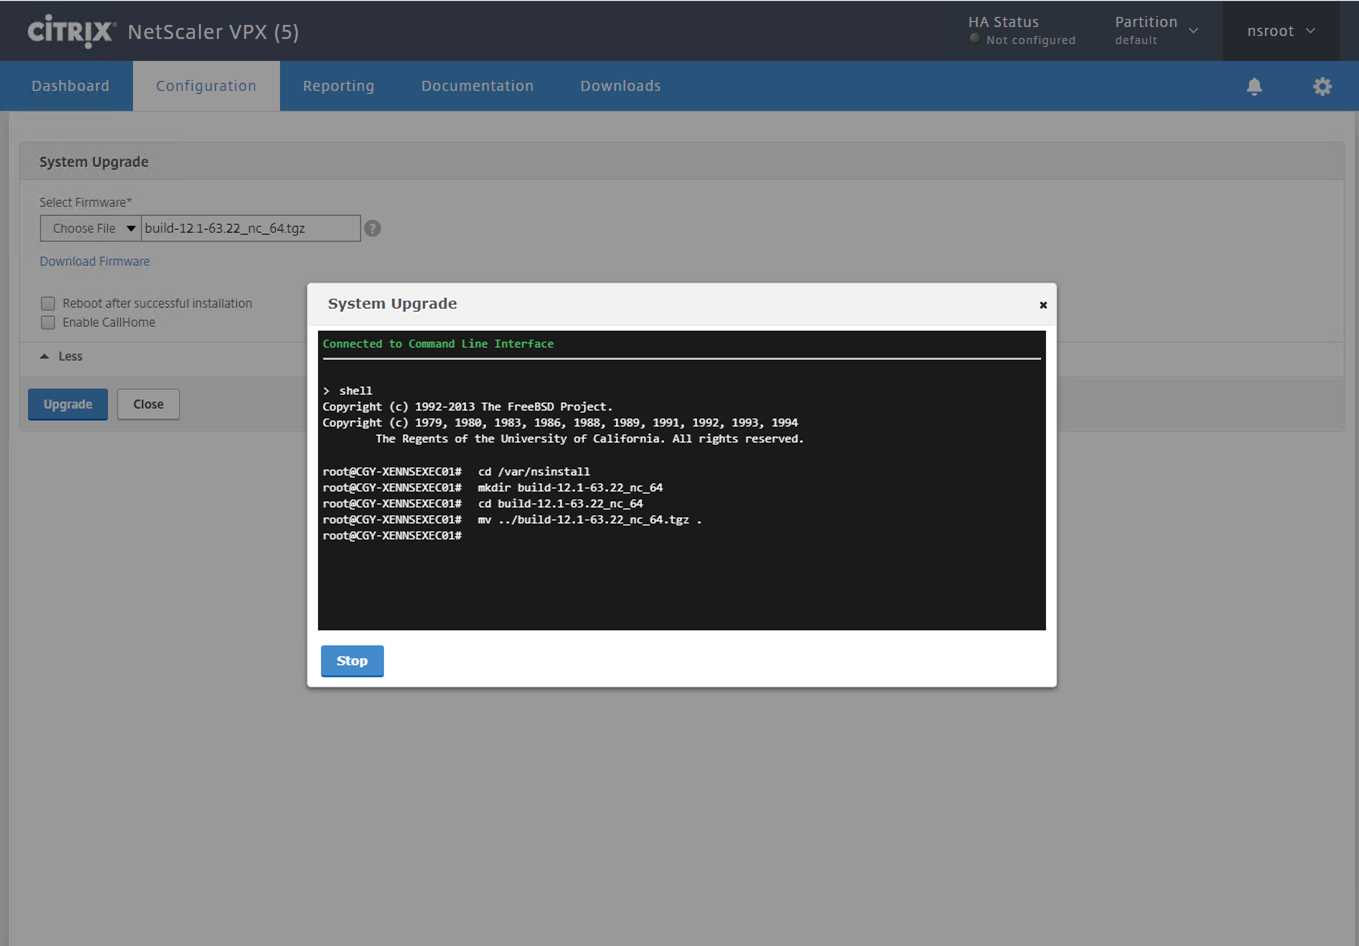Open the notifications bell icon
The width and height of the screenshot is (1359, 946).
1254,87
